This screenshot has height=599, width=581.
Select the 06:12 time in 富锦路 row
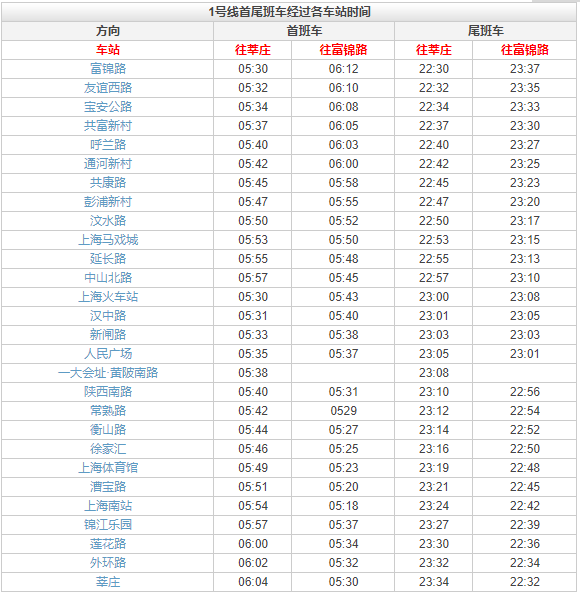coord(343,69)
